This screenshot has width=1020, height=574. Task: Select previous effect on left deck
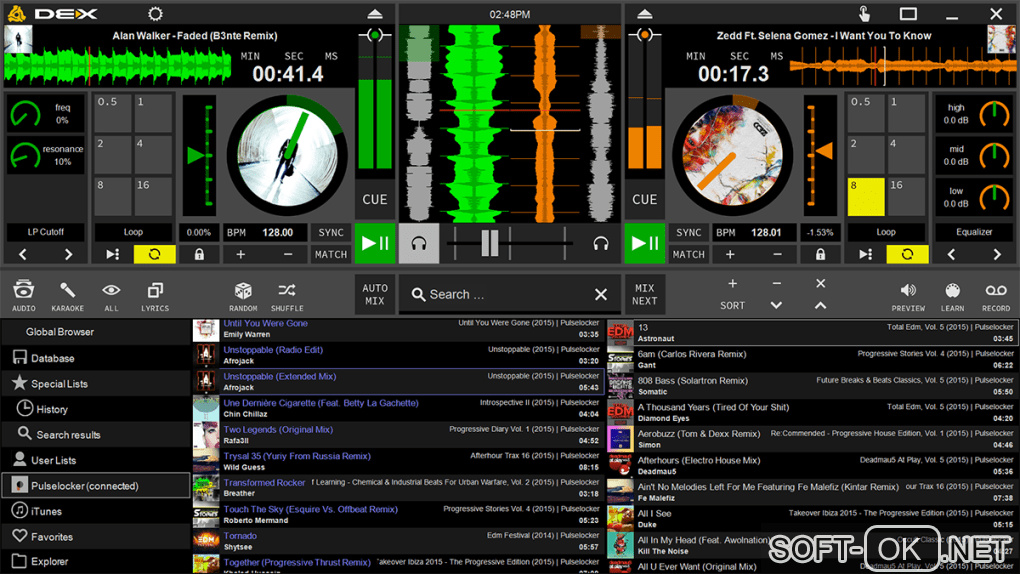pyautogui.click(x=23, y=254)
